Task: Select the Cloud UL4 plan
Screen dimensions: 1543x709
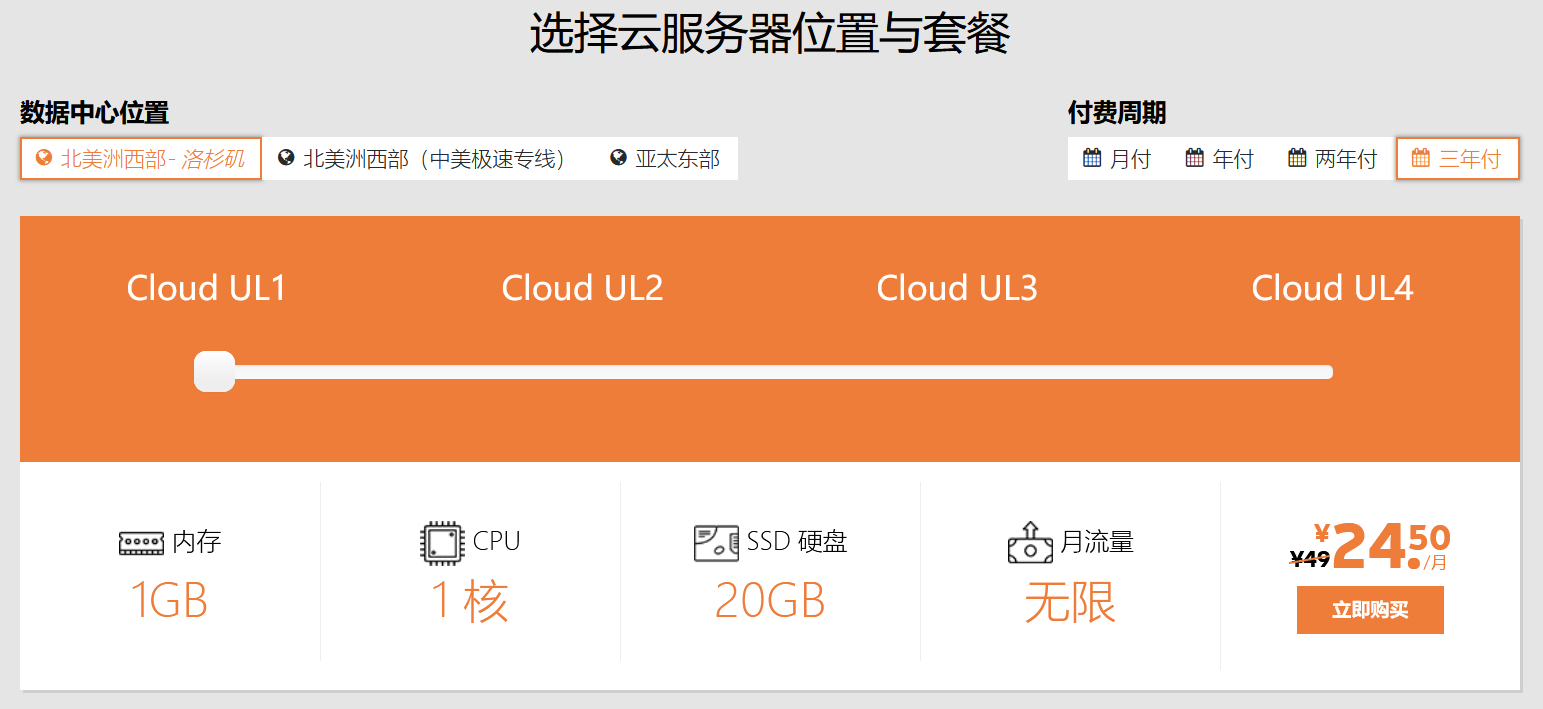Action: coord(1332,288)
